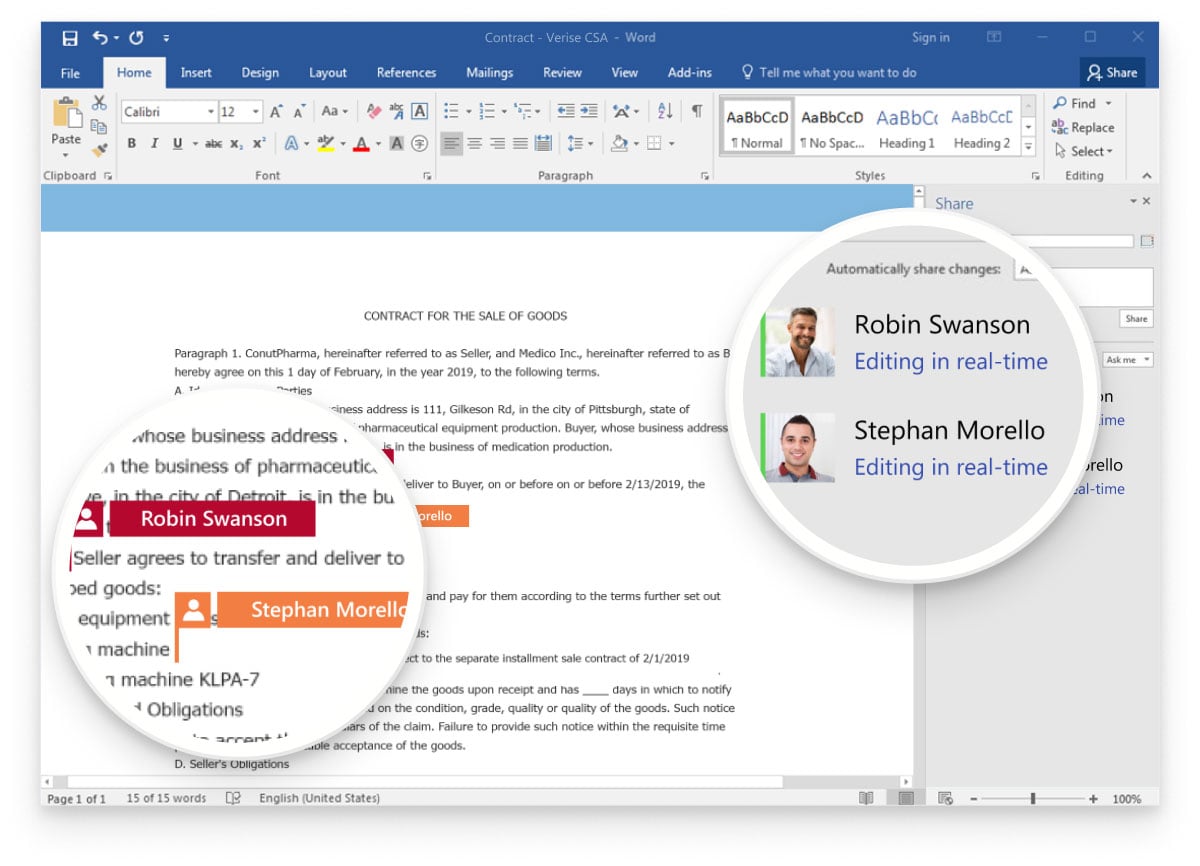Click the Paste clipboard icon

coord(66,116)
